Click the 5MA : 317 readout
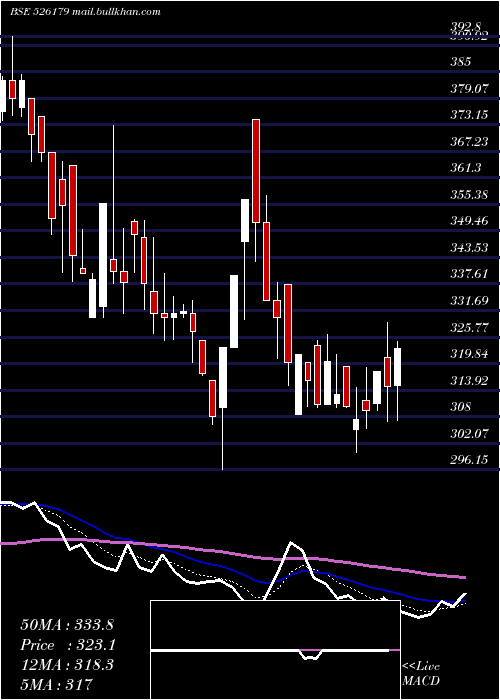 (x=56, y=685)
